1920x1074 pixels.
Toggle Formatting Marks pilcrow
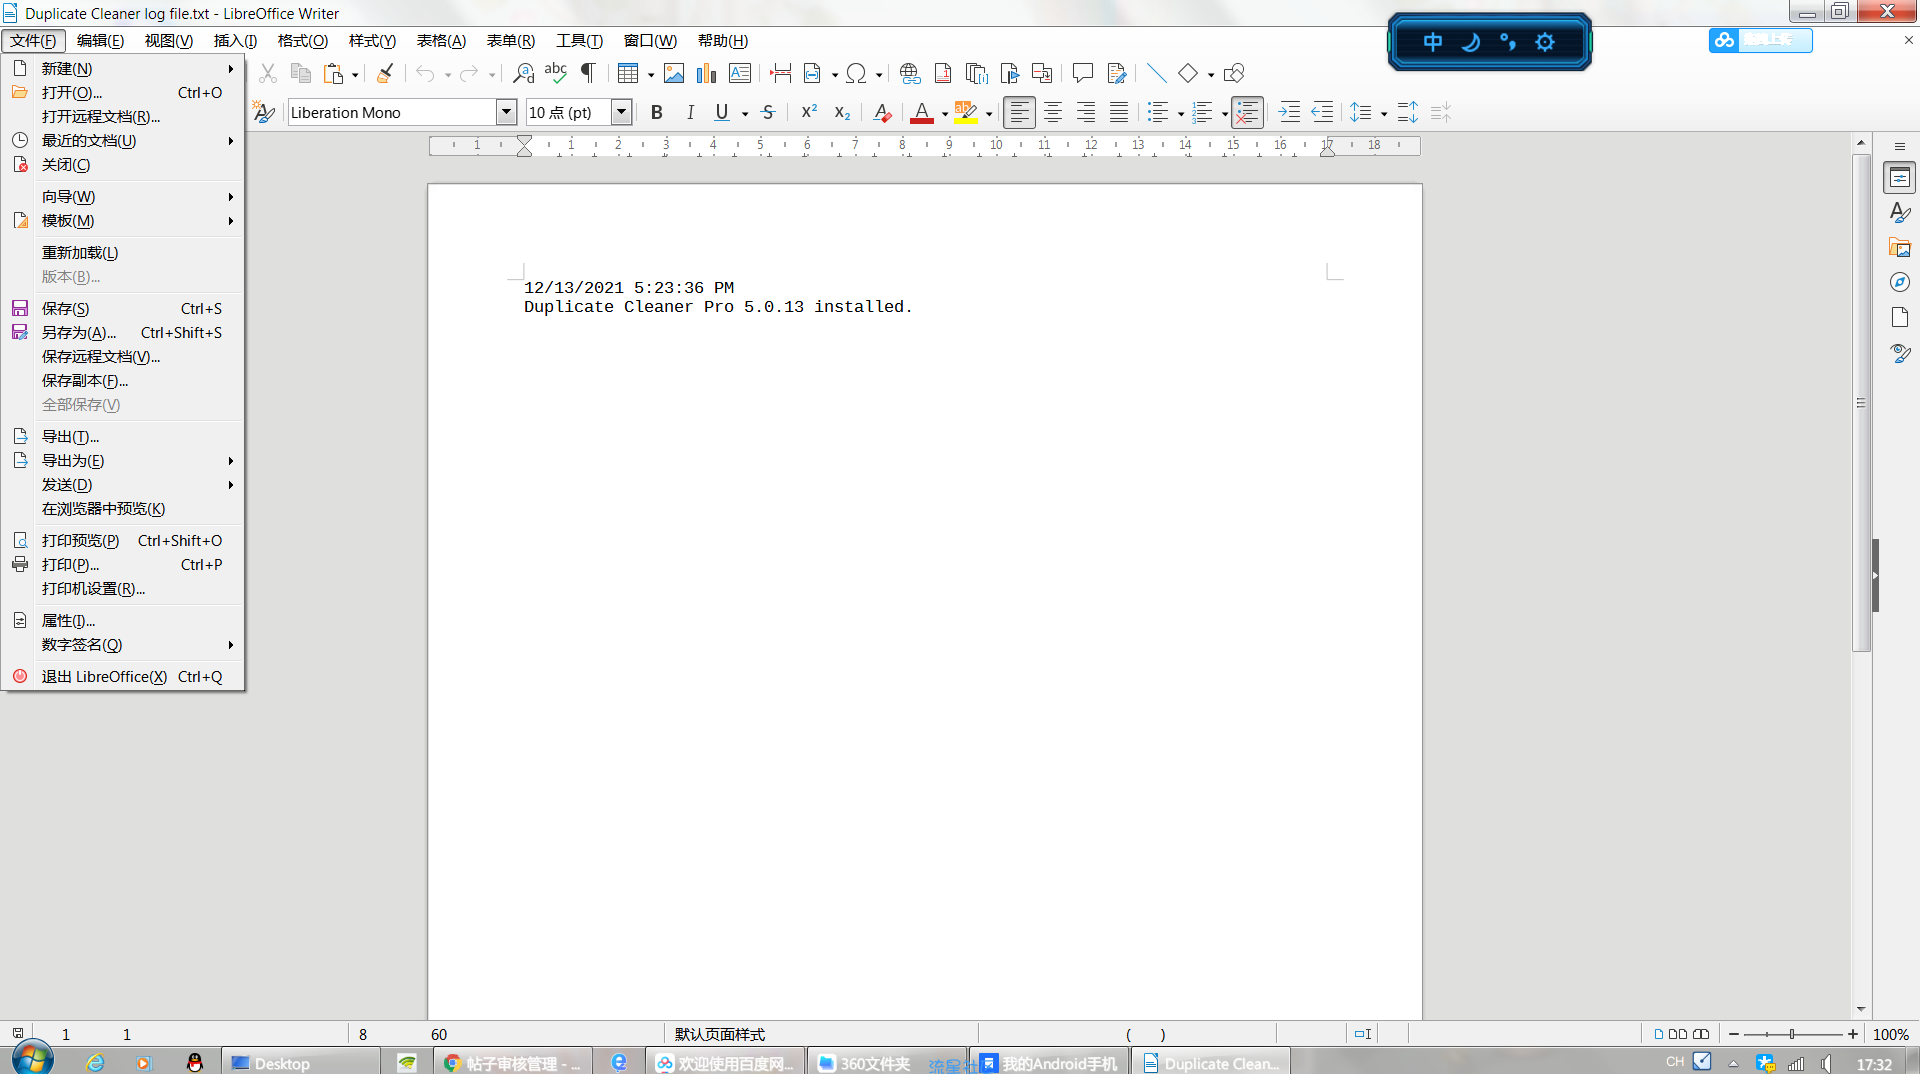588,73
